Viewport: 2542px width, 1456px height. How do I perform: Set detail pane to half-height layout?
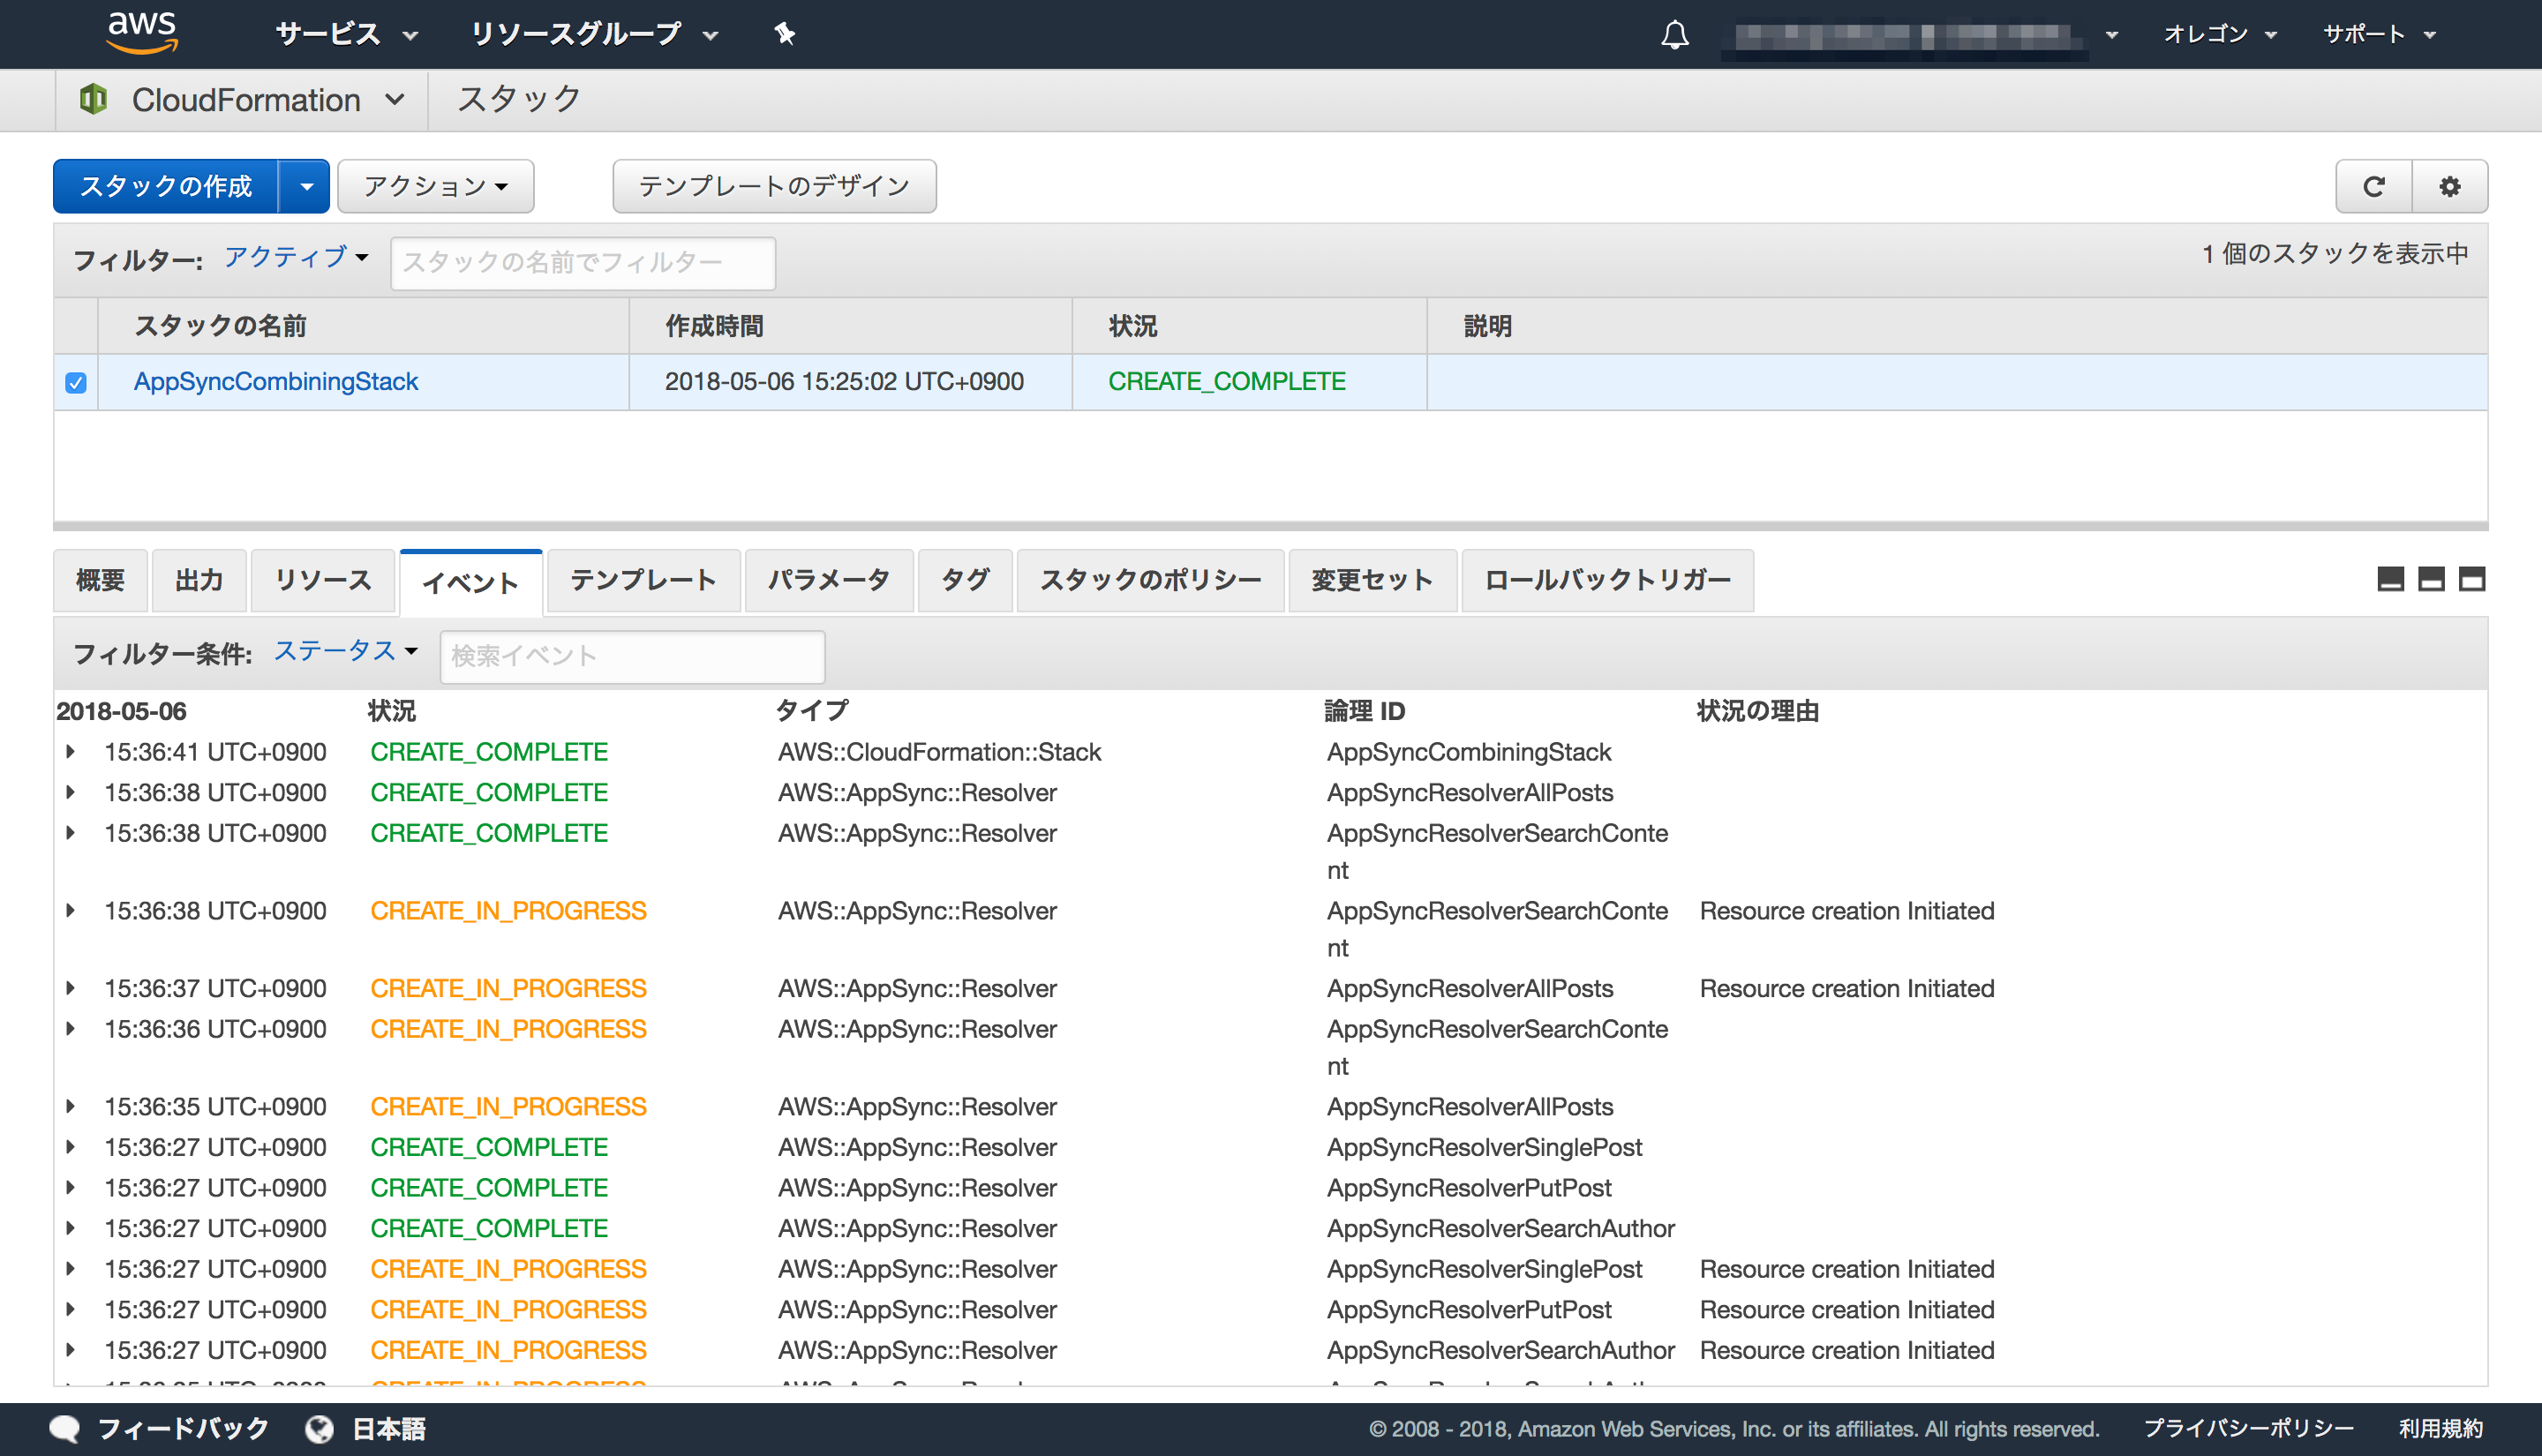coord(2431,579)
